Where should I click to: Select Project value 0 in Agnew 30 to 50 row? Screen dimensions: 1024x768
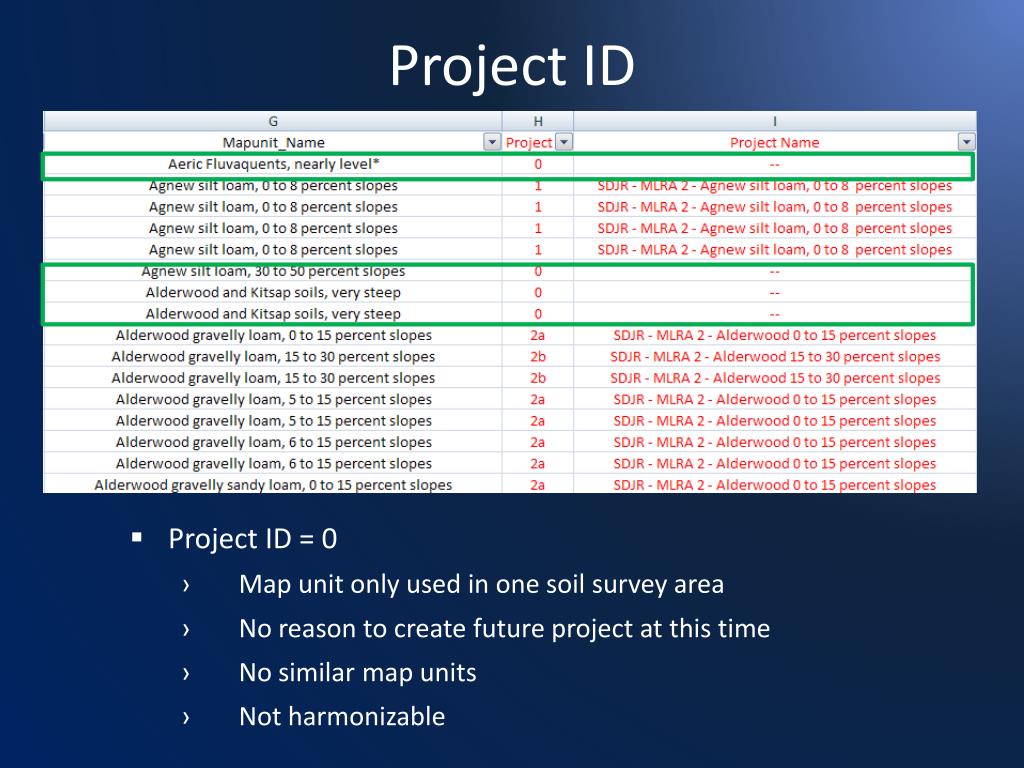[538, 271]
